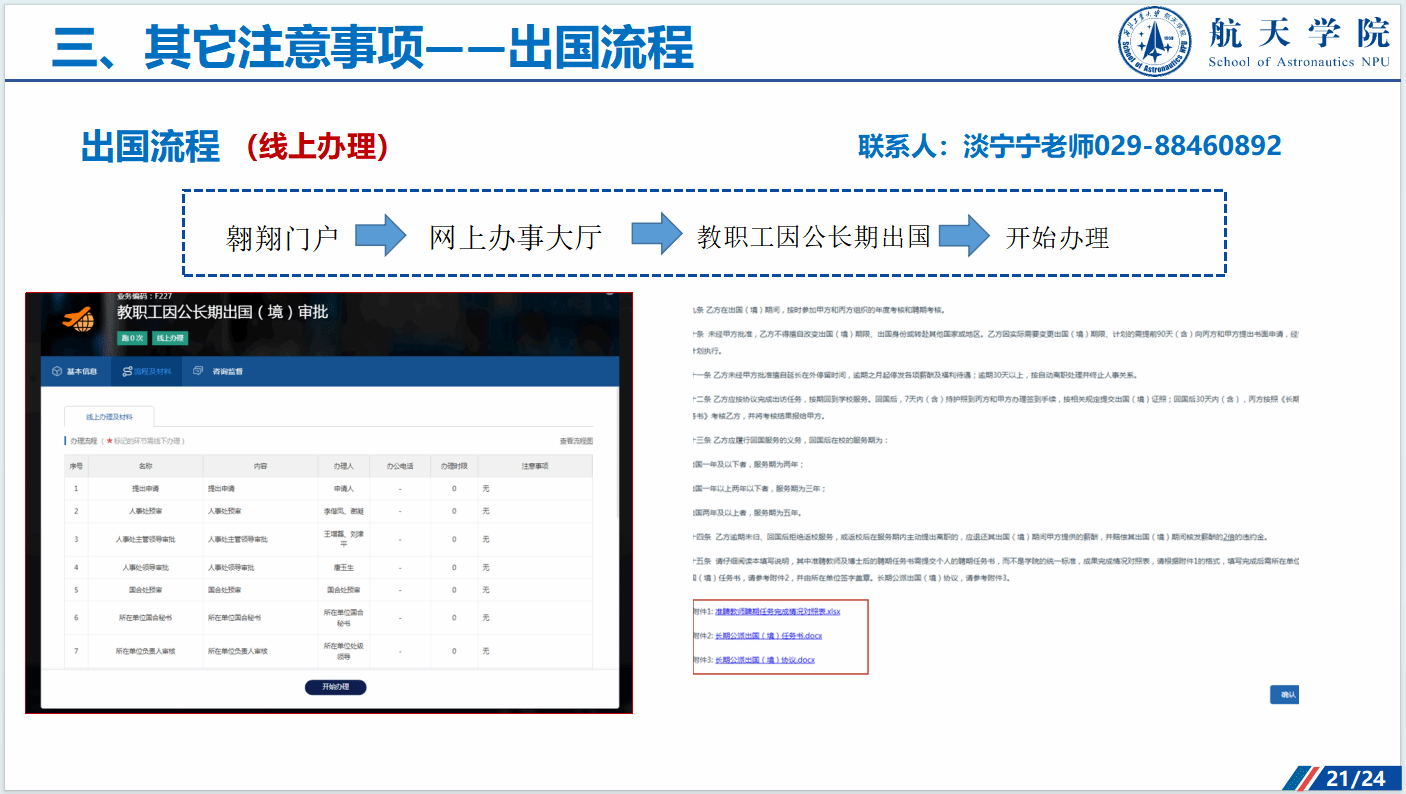This screenshot has width=1406, height=794.
Task: Click the first blue arrow after 翱翔门户
Action: (382, 236)
